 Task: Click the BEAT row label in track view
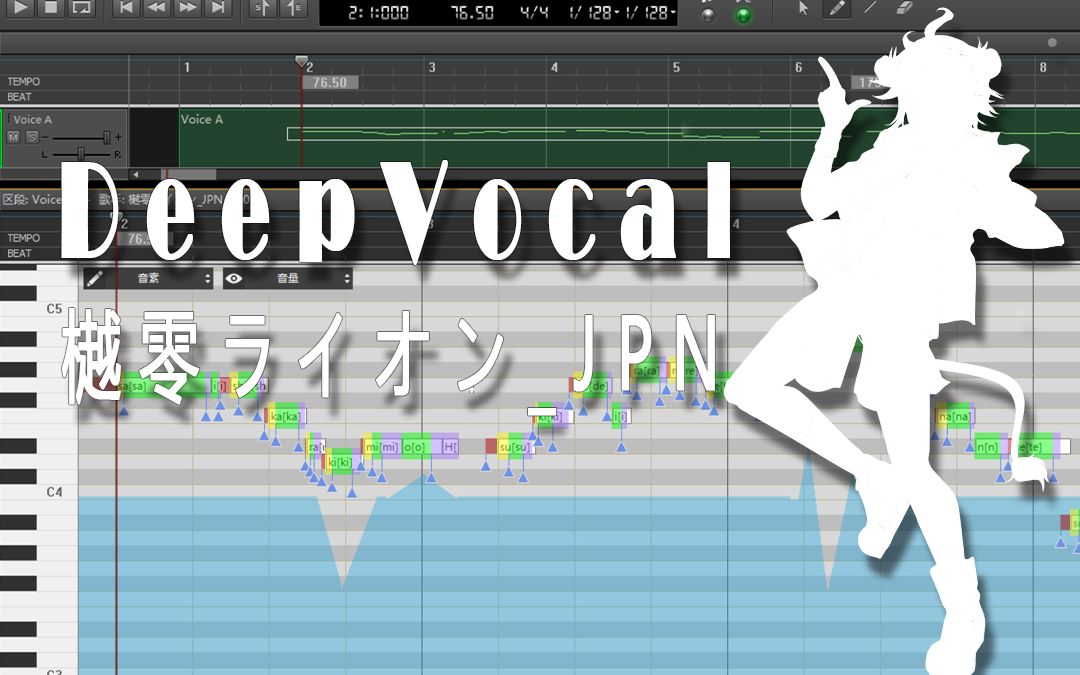19,97
